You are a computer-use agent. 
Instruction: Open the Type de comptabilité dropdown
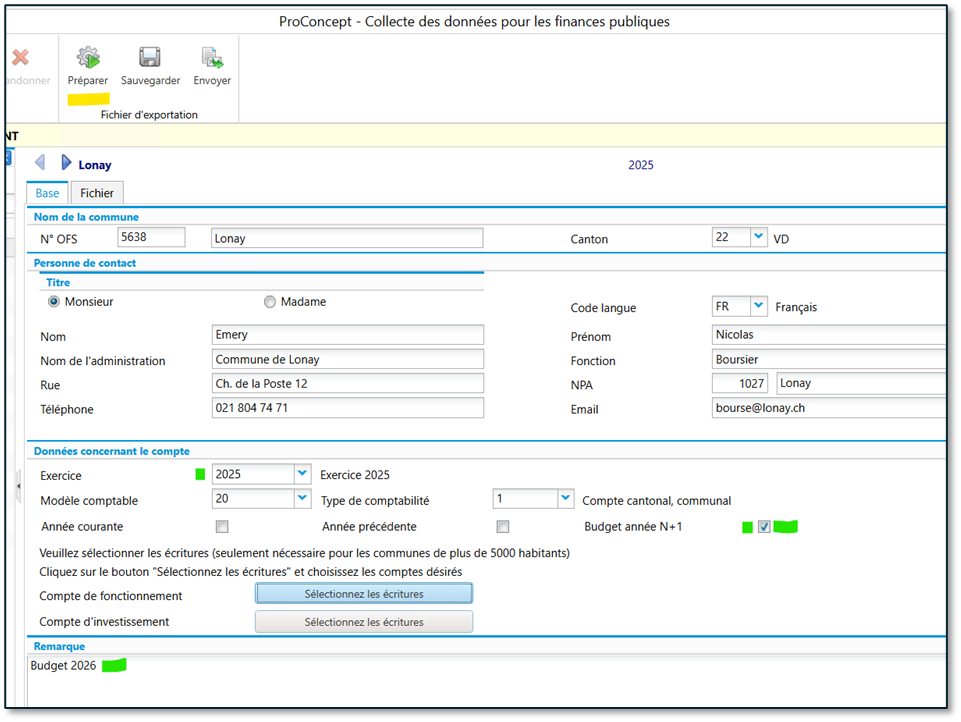pos(565,499)
